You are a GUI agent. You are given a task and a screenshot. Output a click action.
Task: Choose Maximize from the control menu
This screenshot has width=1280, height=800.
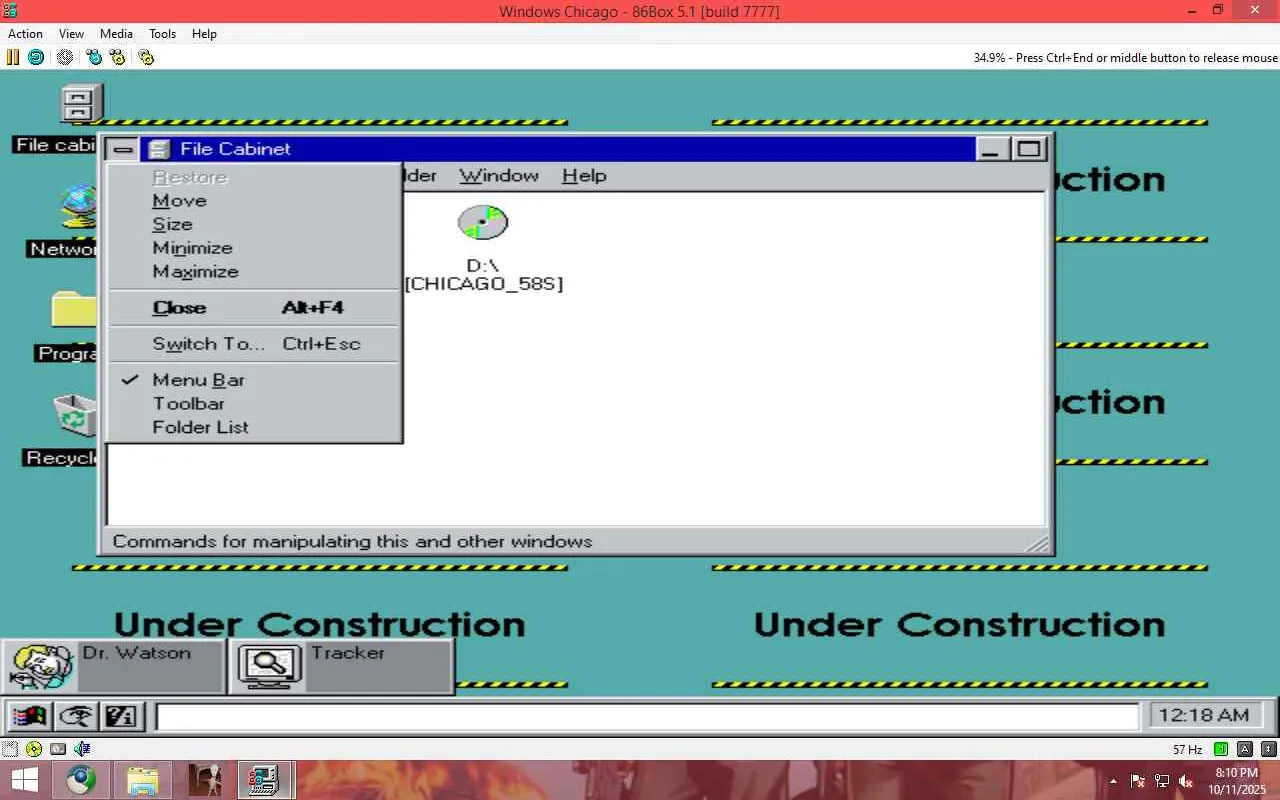[x=254, y=272]
